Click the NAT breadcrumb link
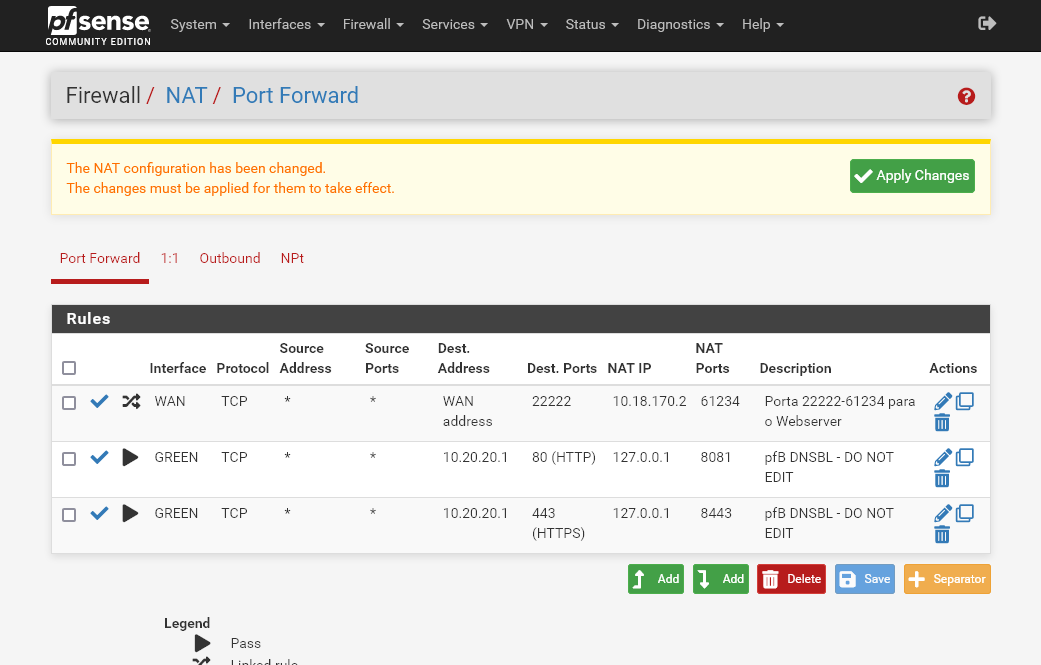The width and height of the screenshot is (1041, 665). (x=186, y=96)
